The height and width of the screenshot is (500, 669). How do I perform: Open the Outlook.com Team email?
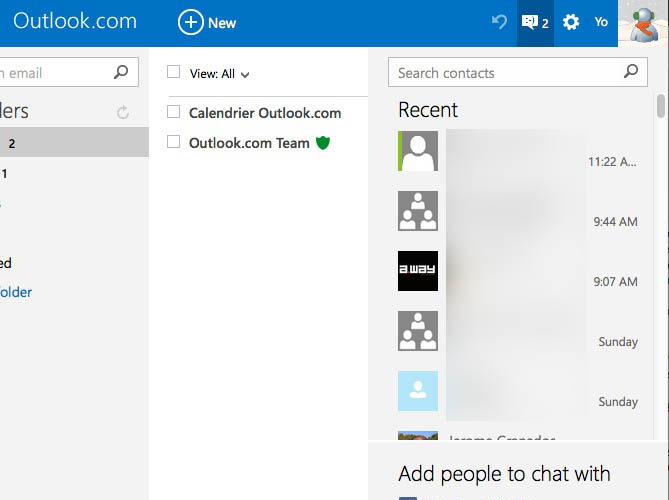click(x=249, y=143)
